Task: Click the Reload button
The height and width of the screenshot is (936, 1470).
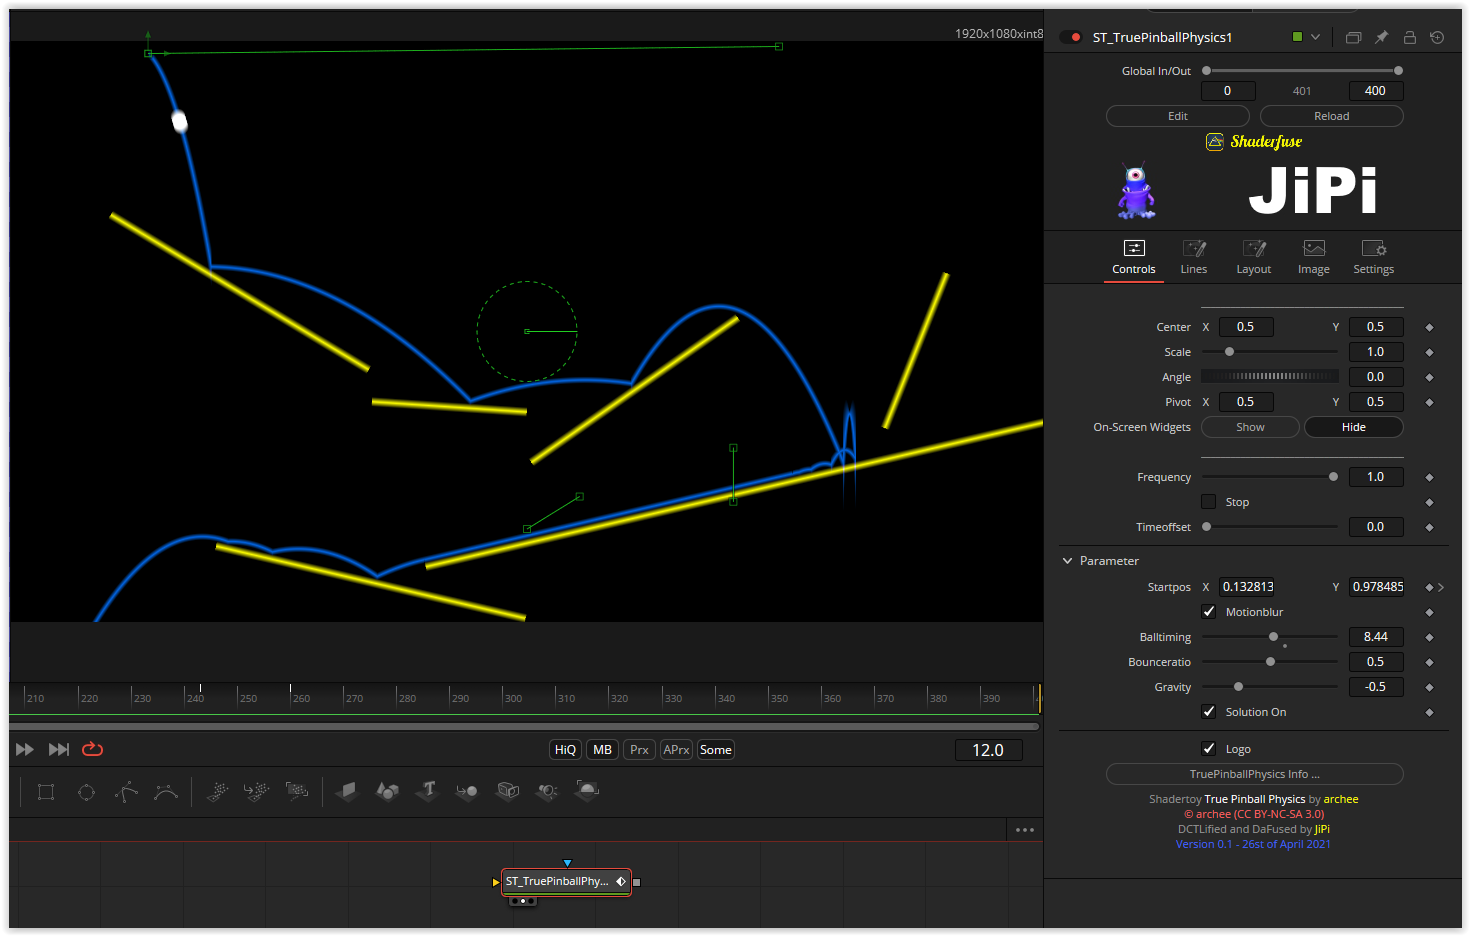Action: coord(1332,116)
